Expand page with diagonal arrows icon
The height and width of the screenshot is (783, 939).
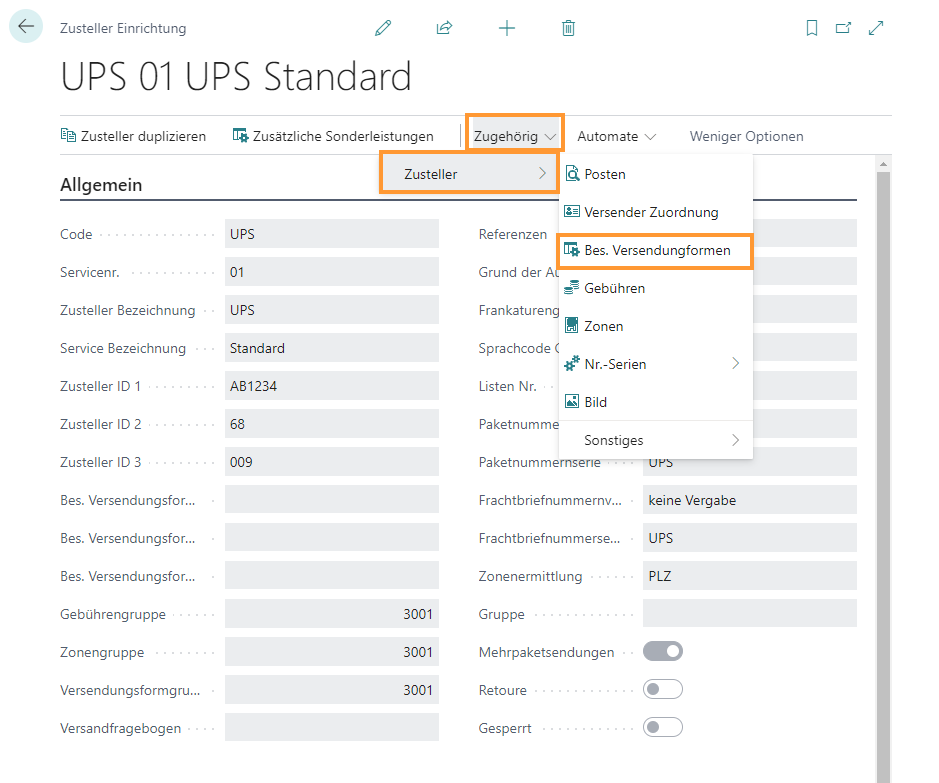pyautogui.click(x=876, y=28)
